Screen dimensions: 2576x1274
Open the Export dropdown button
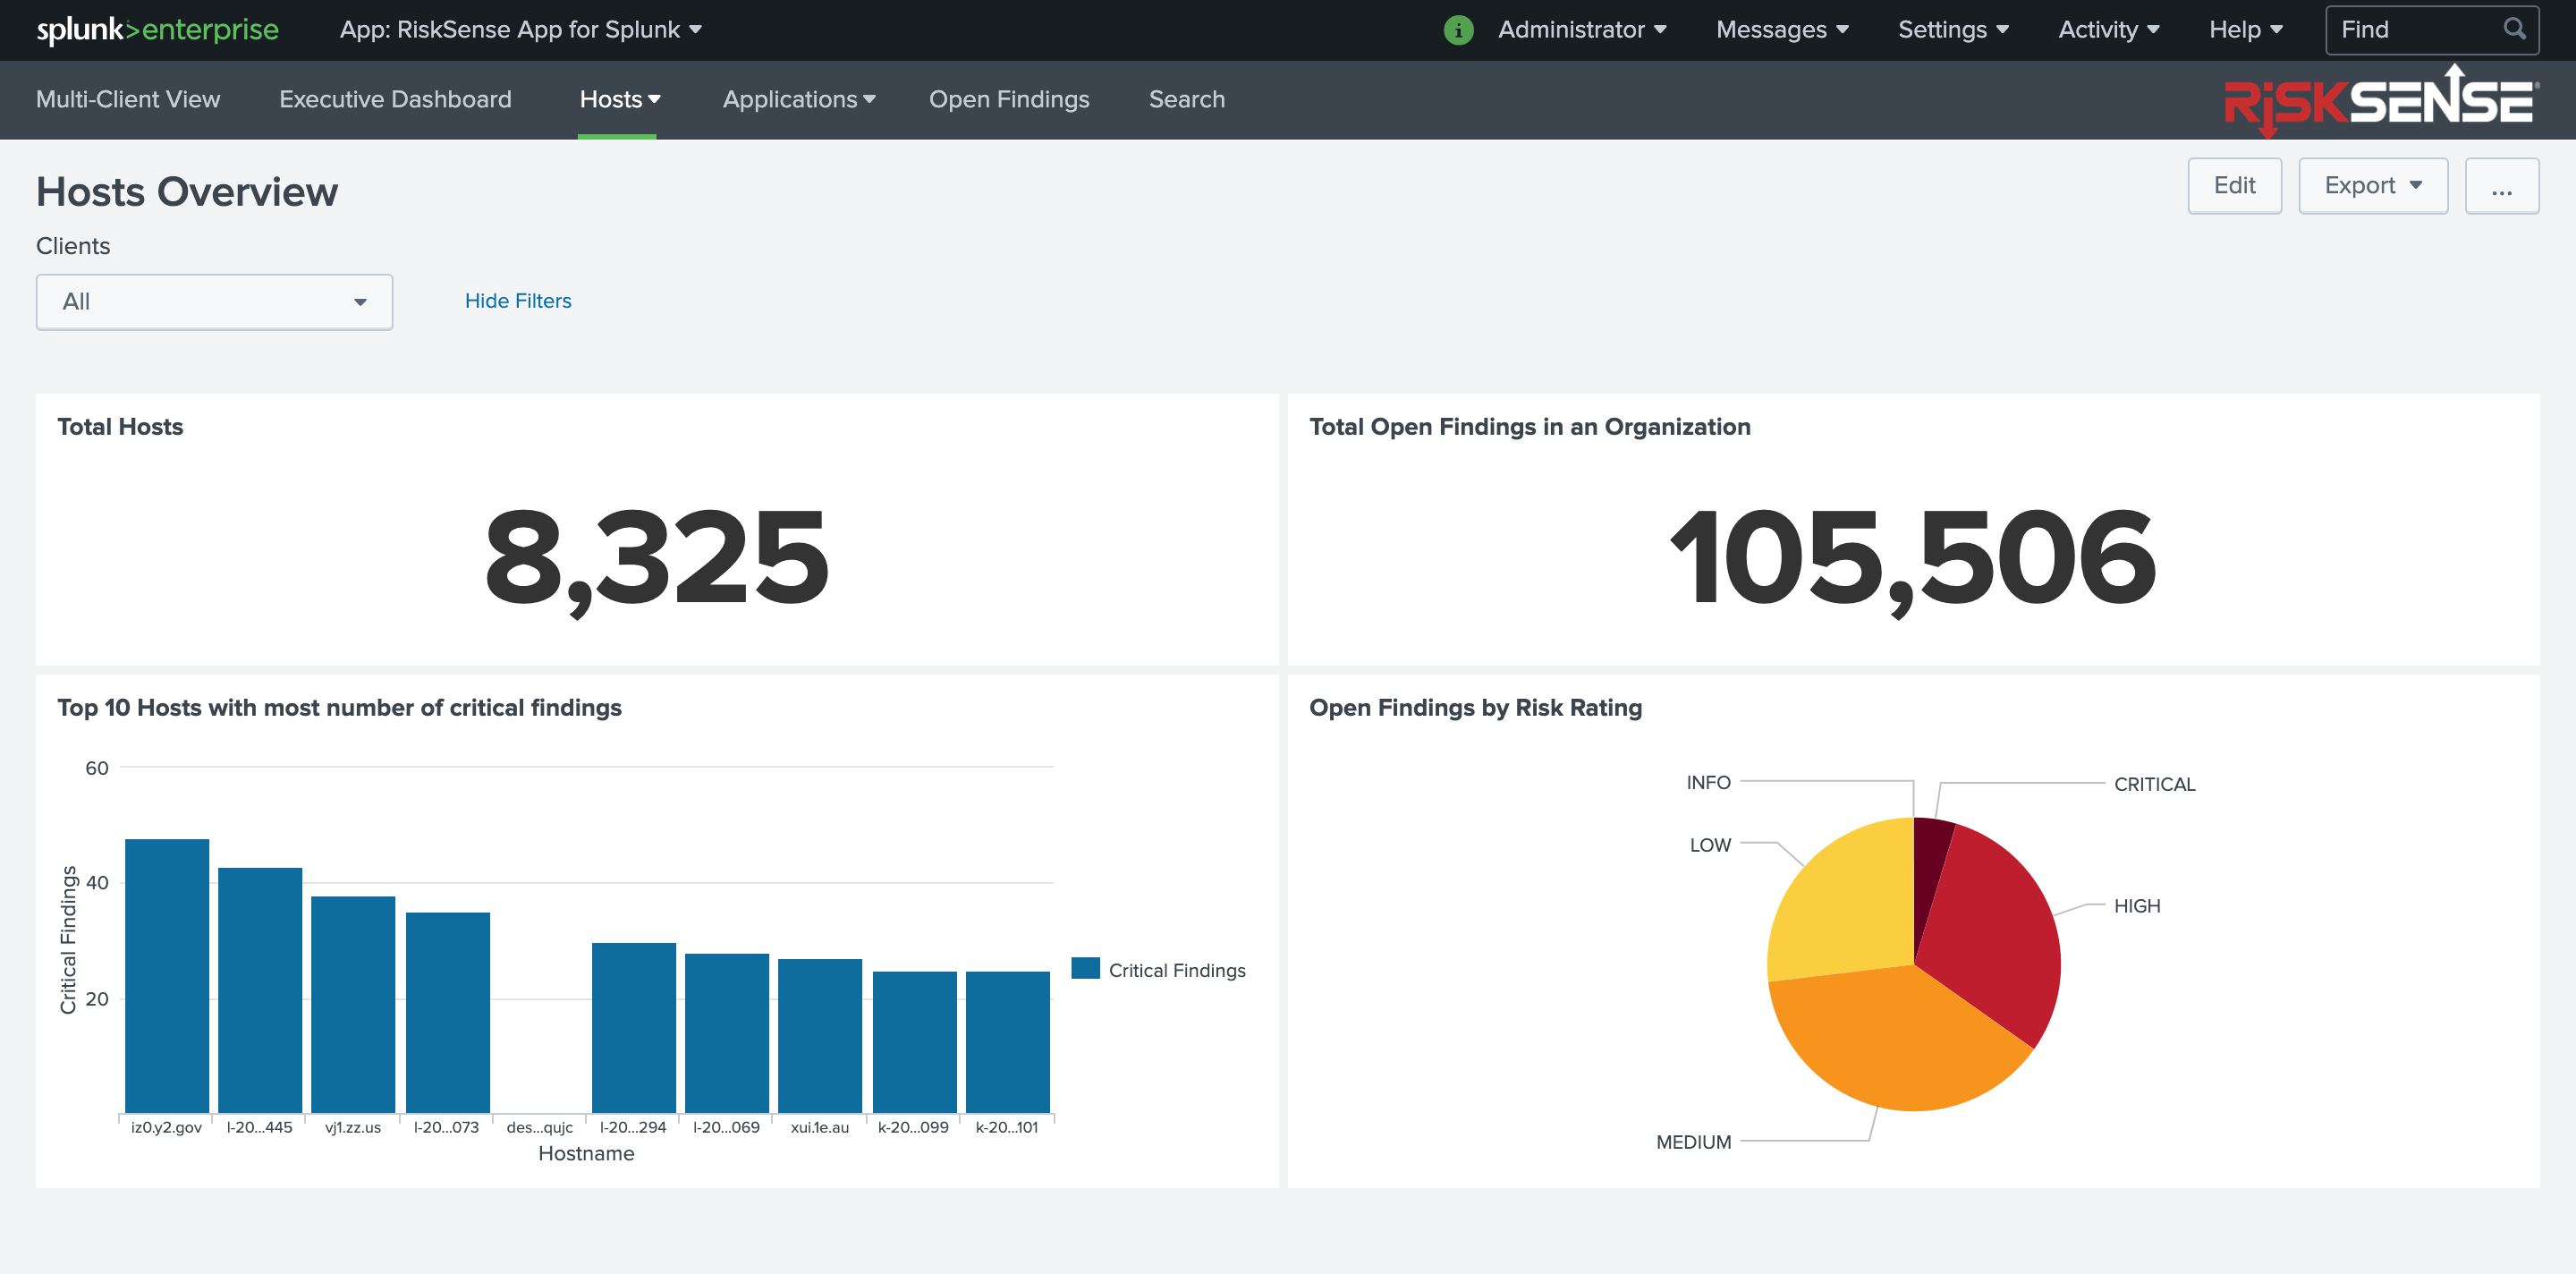[x=2373, y=186]
